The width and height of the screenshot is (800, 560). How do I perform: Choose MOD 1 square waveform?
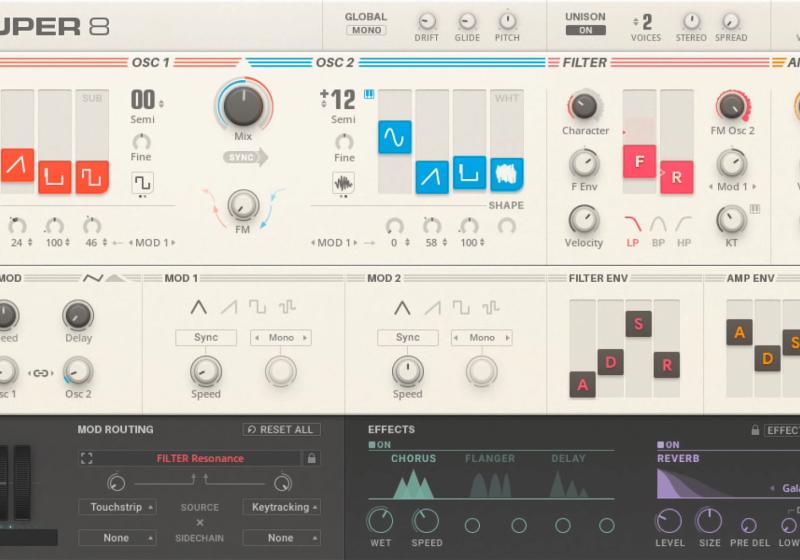tap(257, 307)
